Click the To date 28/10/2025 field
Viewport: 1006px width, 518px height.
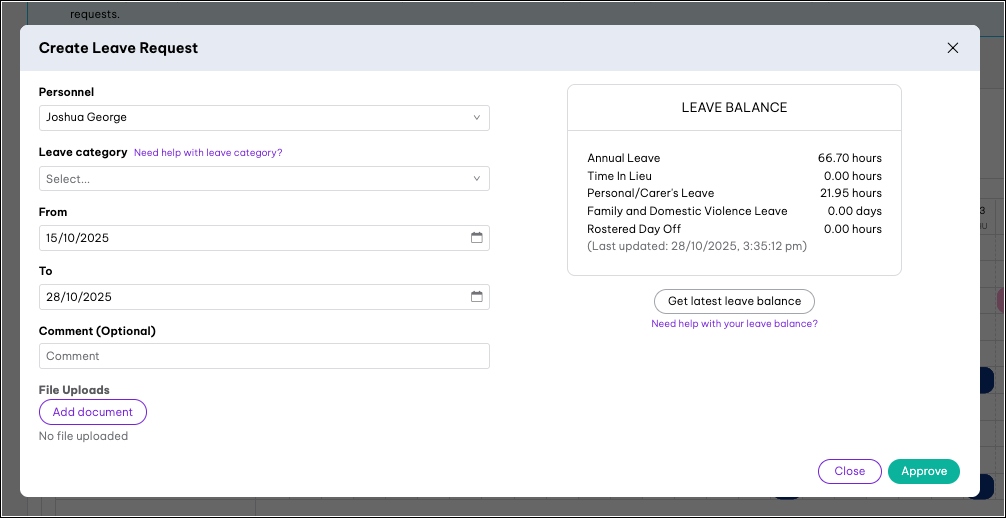250,297
